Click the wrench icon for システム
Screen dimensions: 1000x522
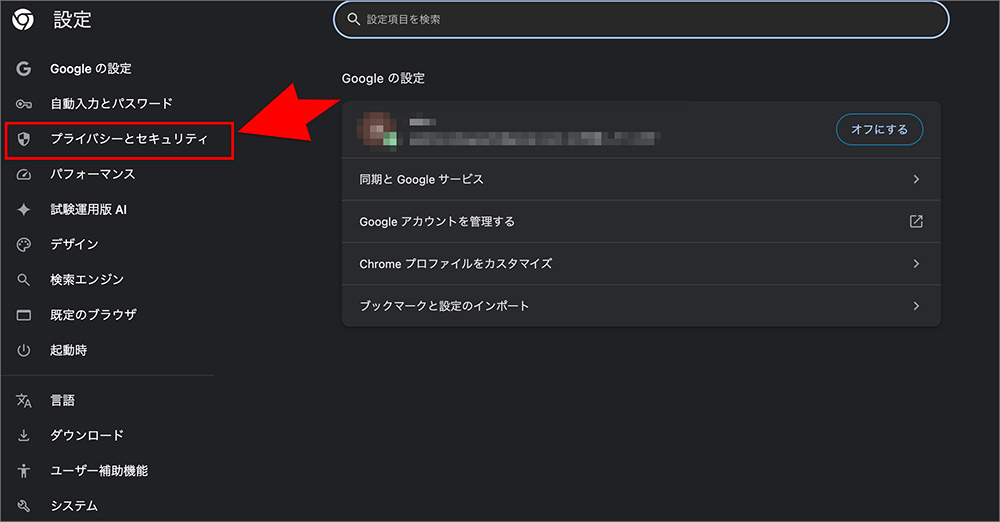pyautogui.click(x=24, y=506)
